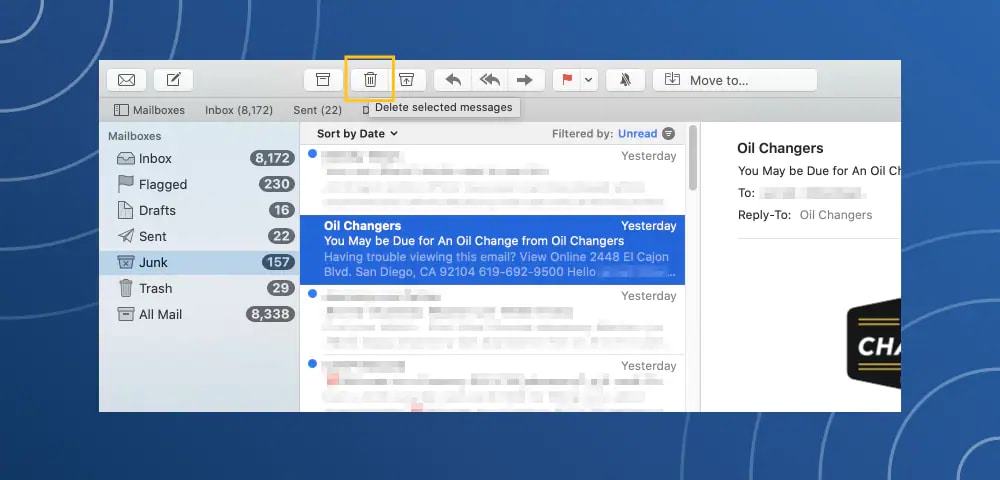1000x480 pixels.
Task: Flag the selected message red
Action: [x=567, y=80]
